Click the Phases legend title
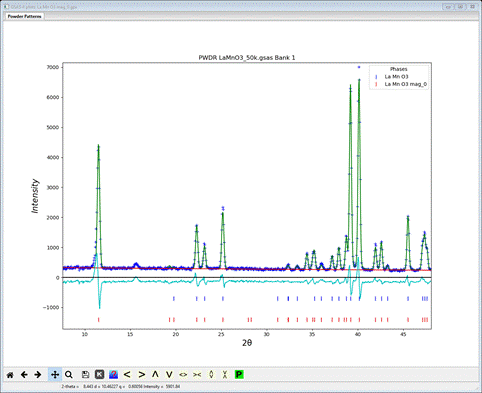 point(399,69)
